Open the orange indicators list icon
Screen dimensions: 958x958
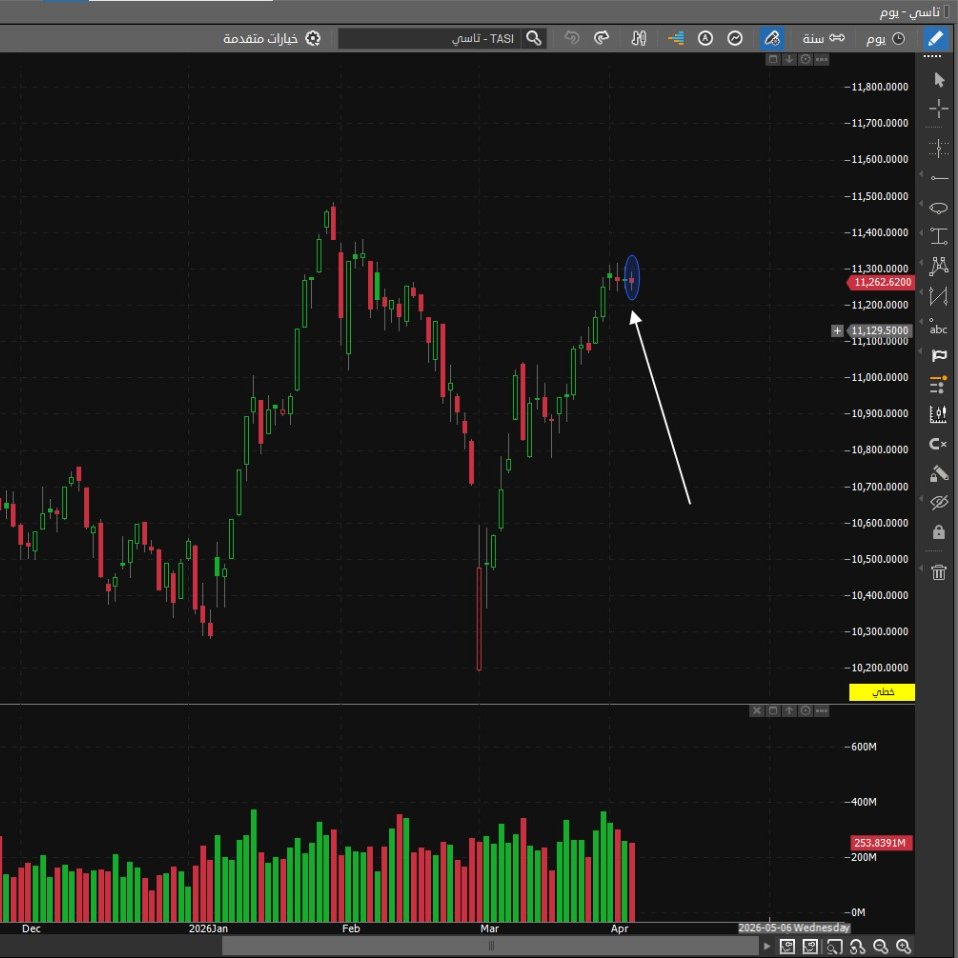tap(676, 38)
